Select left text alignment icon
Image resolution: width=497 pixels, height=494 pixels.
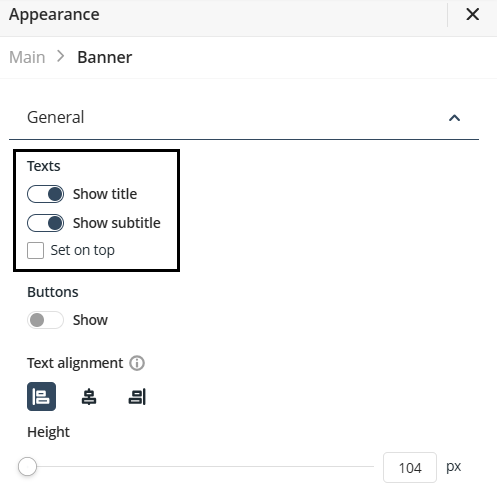[41, 397]
